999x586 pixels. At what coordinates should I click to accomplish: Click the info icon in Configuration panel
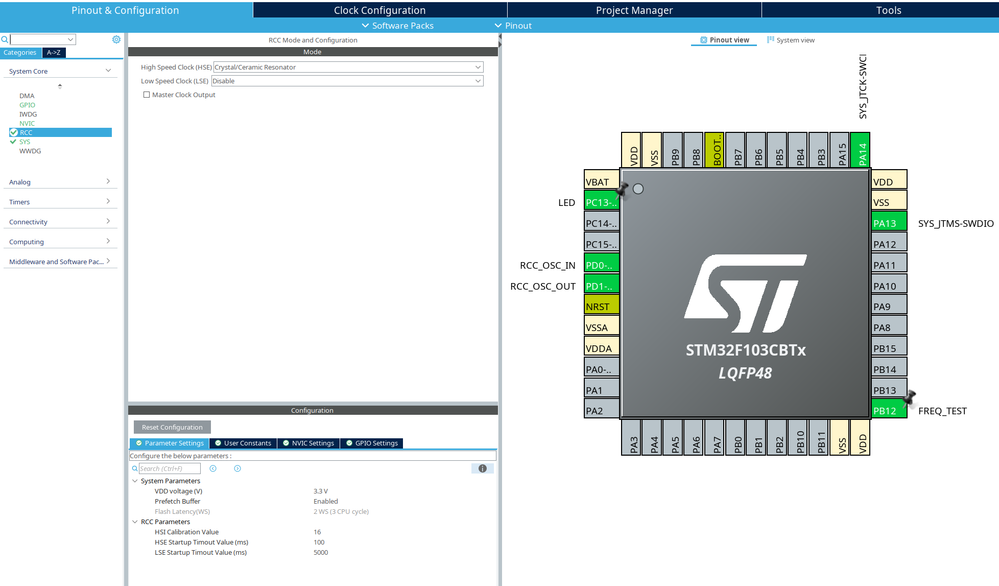482,468
